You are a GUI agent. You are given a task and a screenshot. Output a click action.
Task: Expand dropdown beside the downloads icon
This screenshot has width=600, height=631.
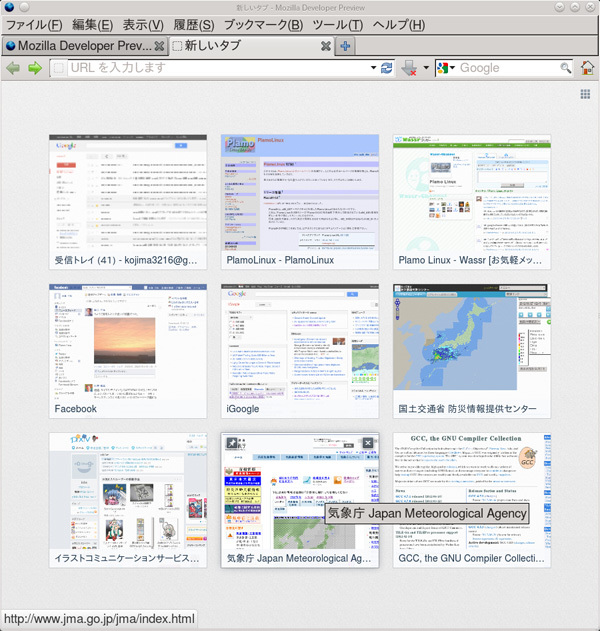click(x=426, y=68)
